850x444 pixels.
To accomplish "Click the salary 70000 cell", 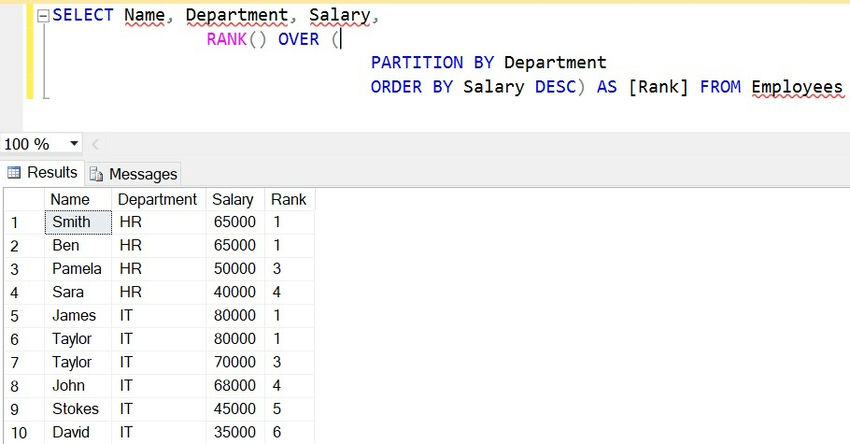I will click(x=235, y=362).
